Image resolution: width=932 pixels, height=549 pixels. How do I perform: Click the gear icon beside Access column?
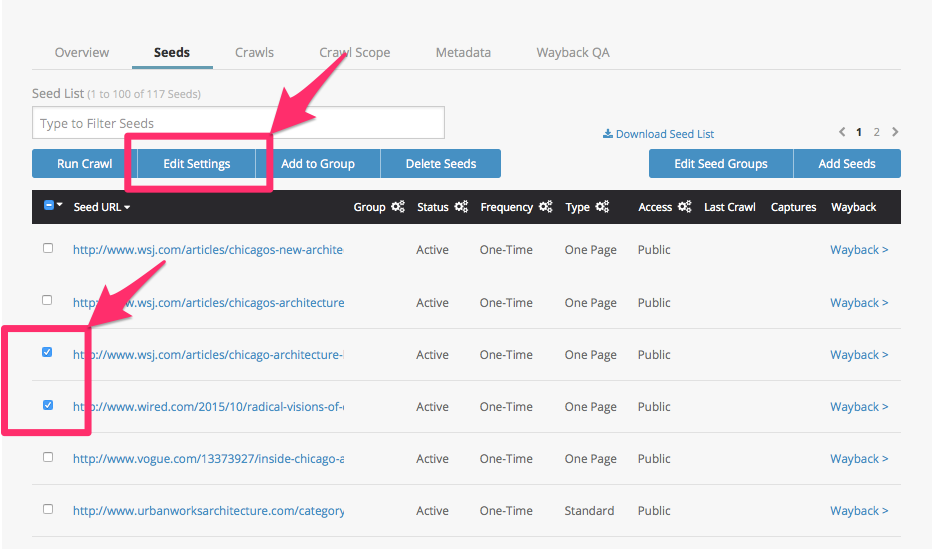684,207
